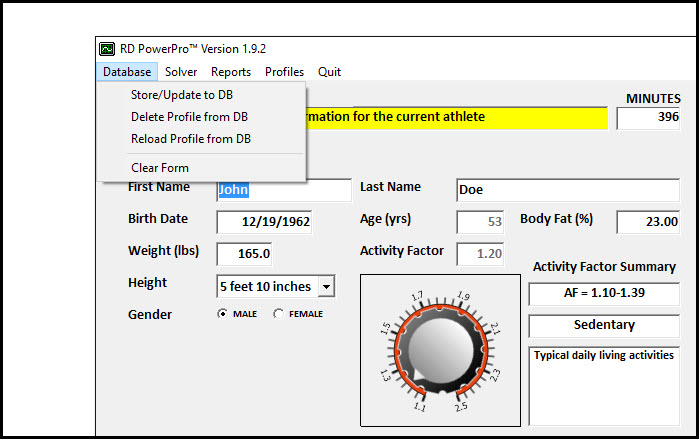Click the Weight field showing 165.0
The height and width of the screenshot is (439, 699).
(x=244, y=254)
